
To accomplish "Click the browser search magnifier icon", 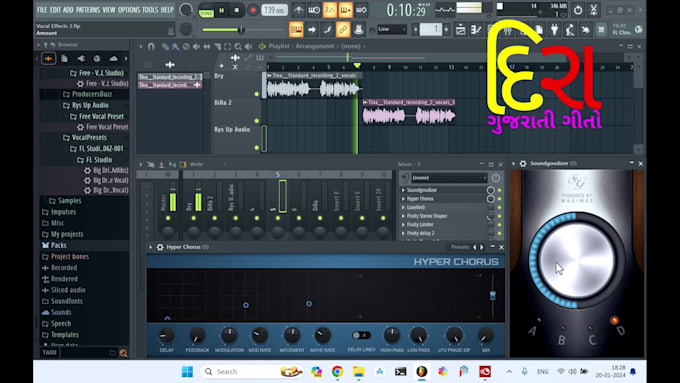I will pyautogui.click(x=124, y=353).
